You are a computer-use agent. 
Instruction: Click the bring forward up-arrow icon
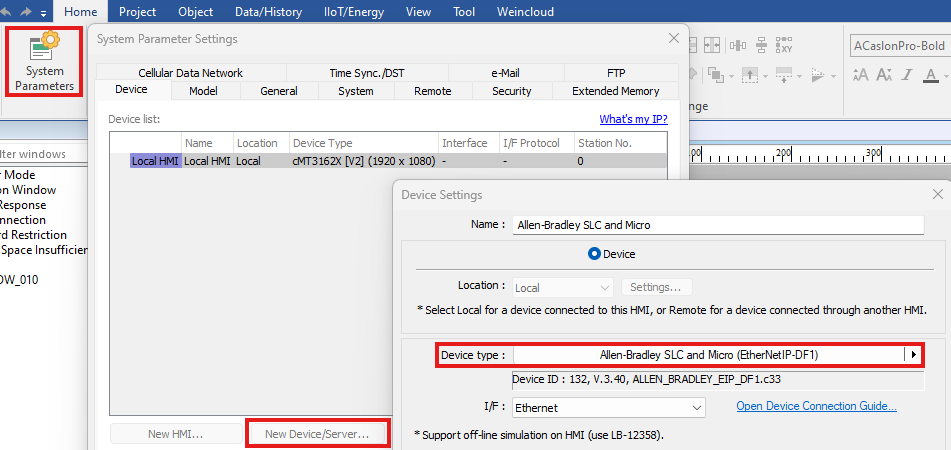click(750, 75)
